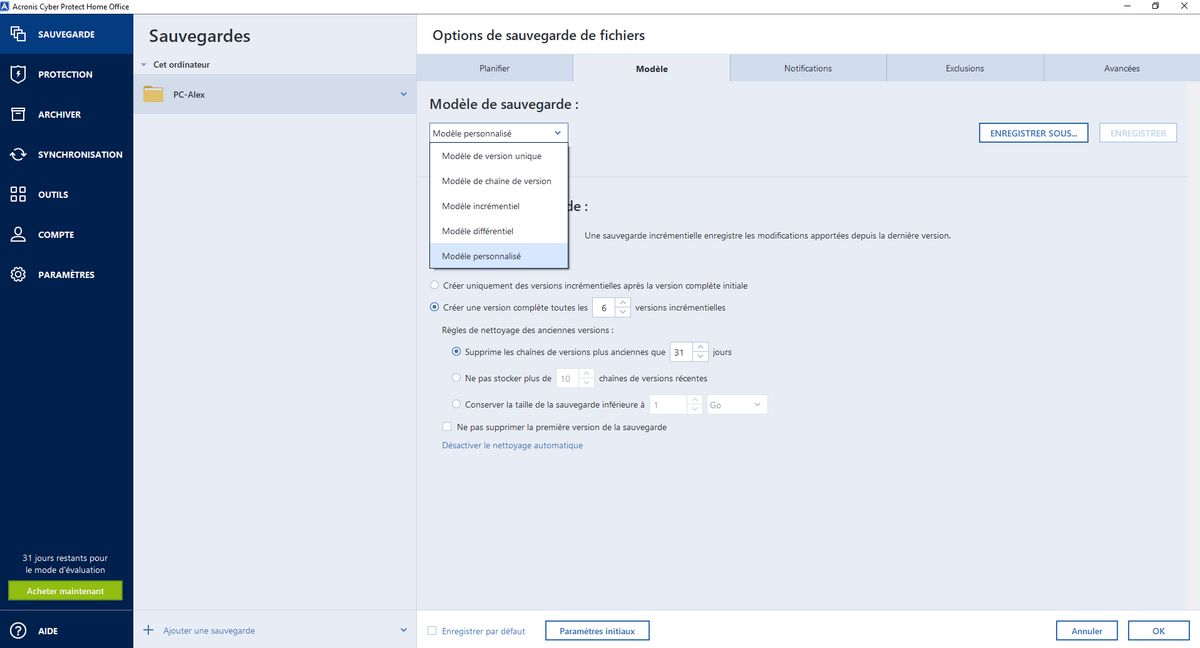Select the PC-Alex folder icon
The height and width of the screenshot is (648, 1200).
153,95
